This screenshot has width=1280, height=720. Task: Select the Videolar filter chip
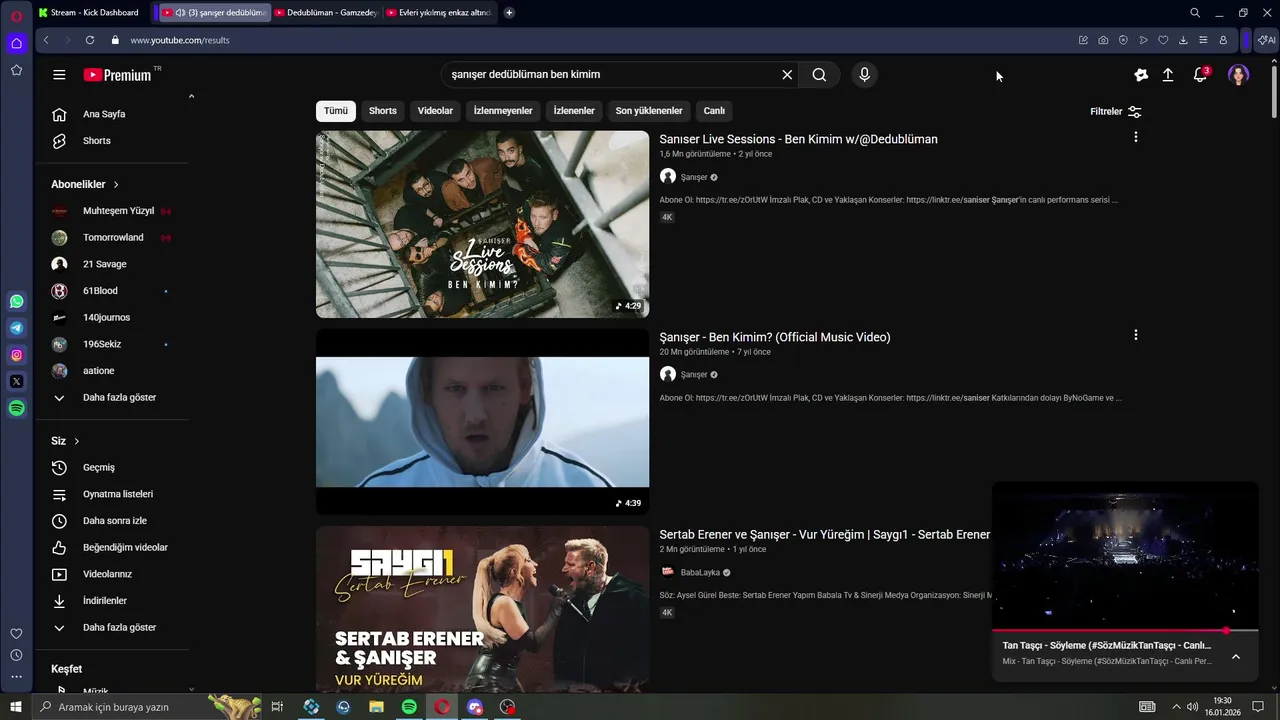435,111
